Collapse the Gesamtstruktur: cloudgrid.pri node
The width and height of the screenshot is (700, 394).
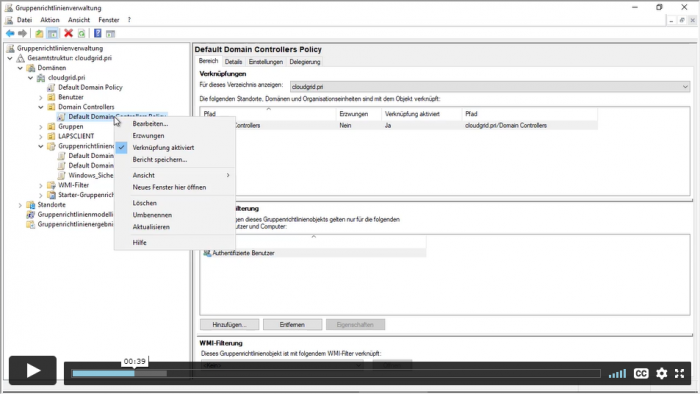point(10,58)
